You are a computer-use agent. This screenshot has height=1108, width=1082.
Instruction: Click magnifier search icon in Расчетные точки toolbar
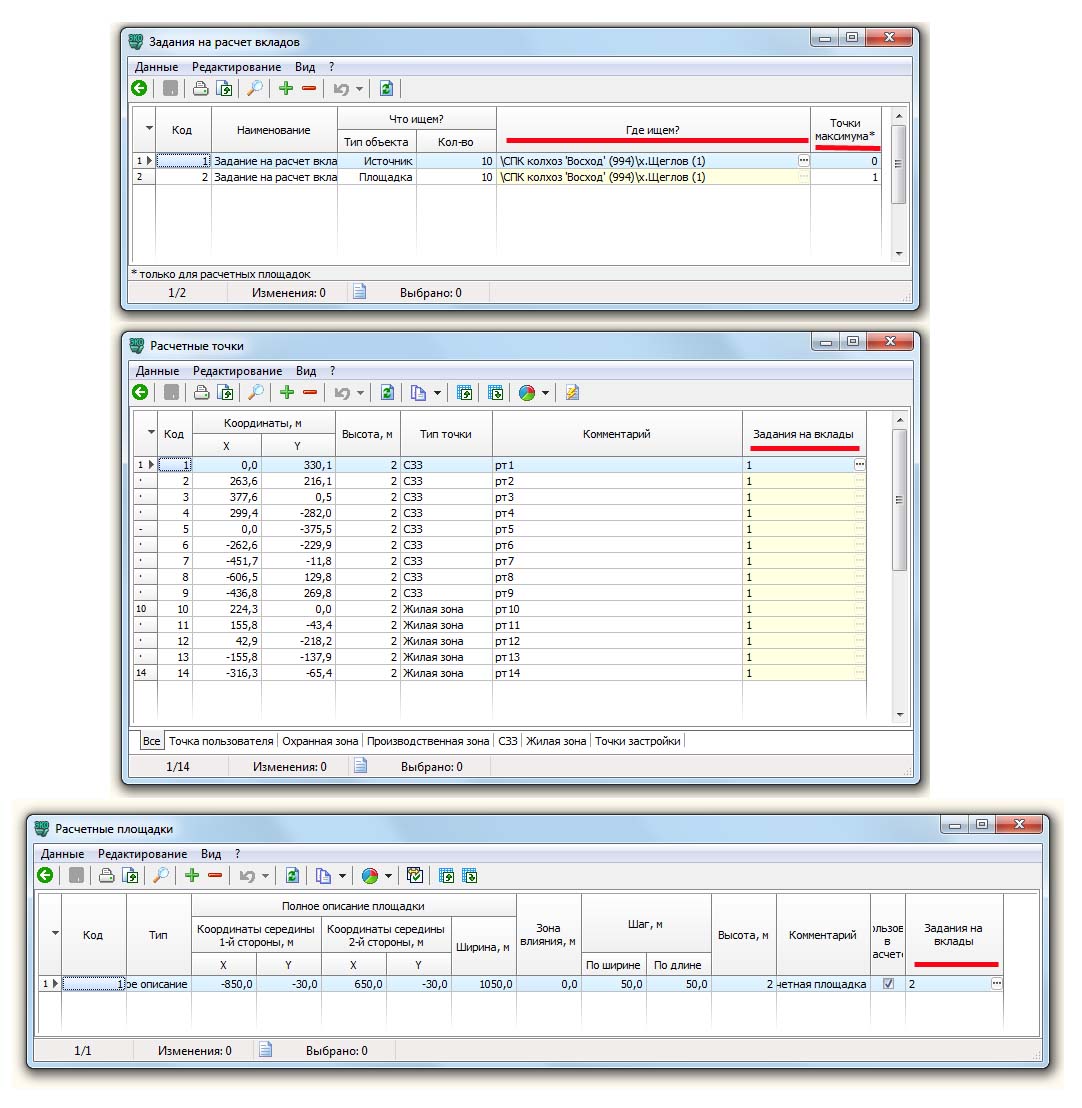click(x=256, y=393)
